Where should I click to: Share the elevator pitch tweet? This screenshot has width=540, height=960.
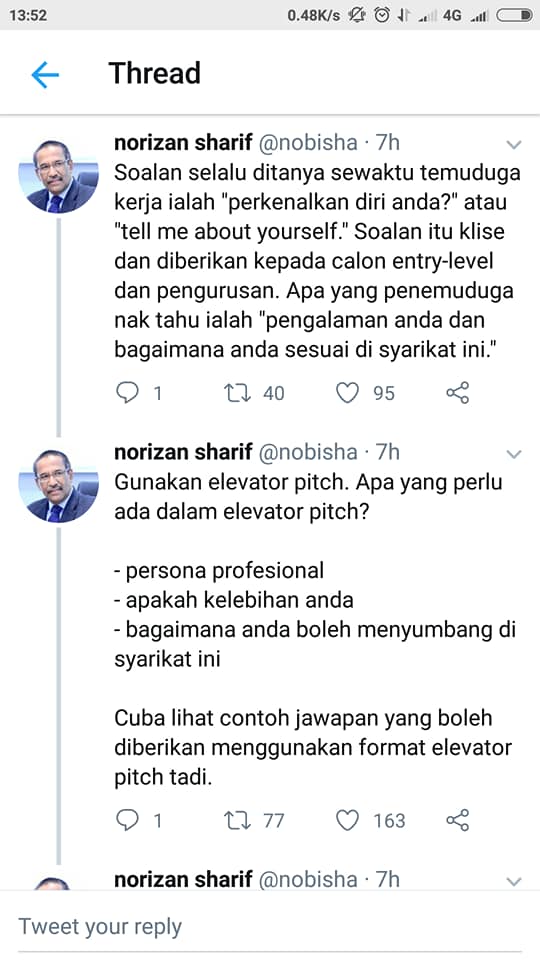click(457, 820)
